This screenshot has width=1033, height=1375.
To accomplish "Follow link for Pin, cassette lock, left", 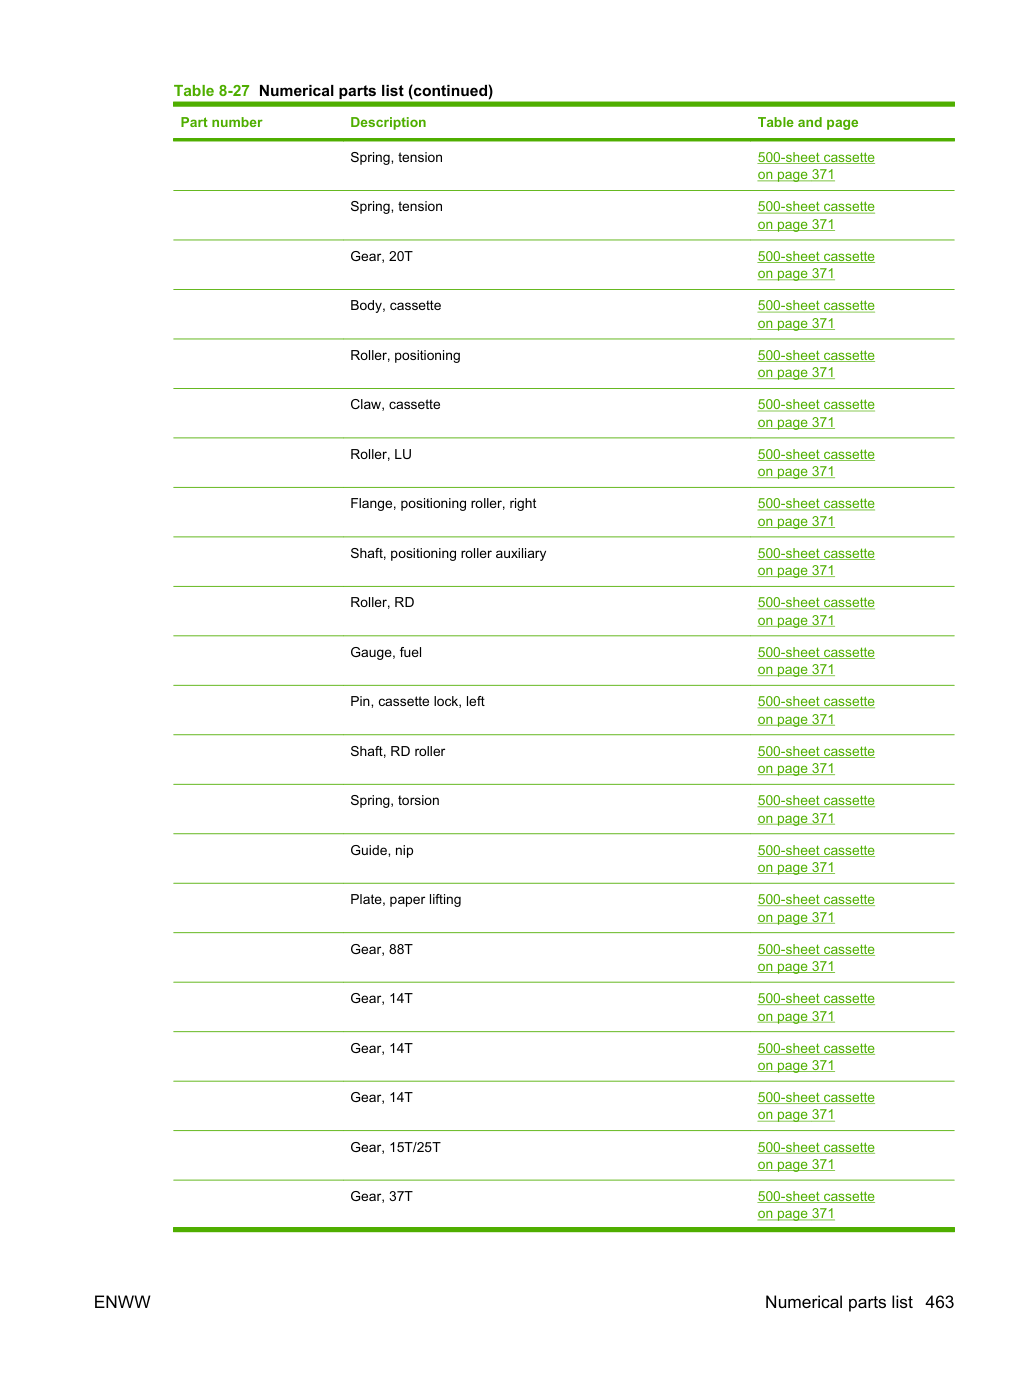I will (x=816, y=710).
